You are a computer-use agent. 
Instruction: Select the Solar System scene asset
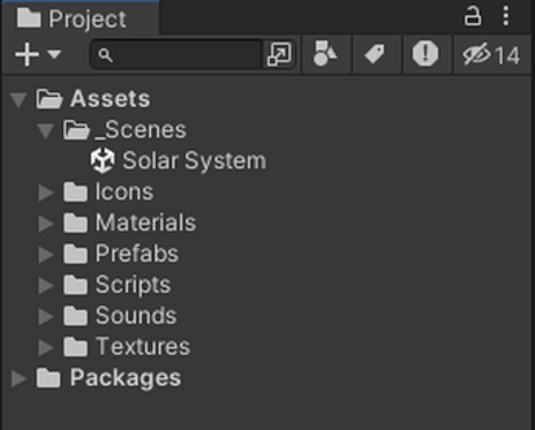178,160
